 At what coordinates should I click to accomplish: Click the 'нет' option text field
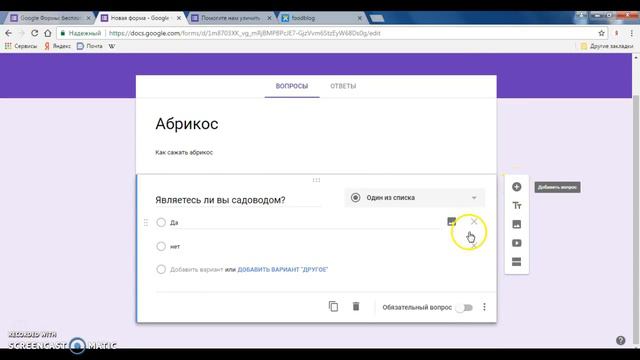(x=304, y=246)
